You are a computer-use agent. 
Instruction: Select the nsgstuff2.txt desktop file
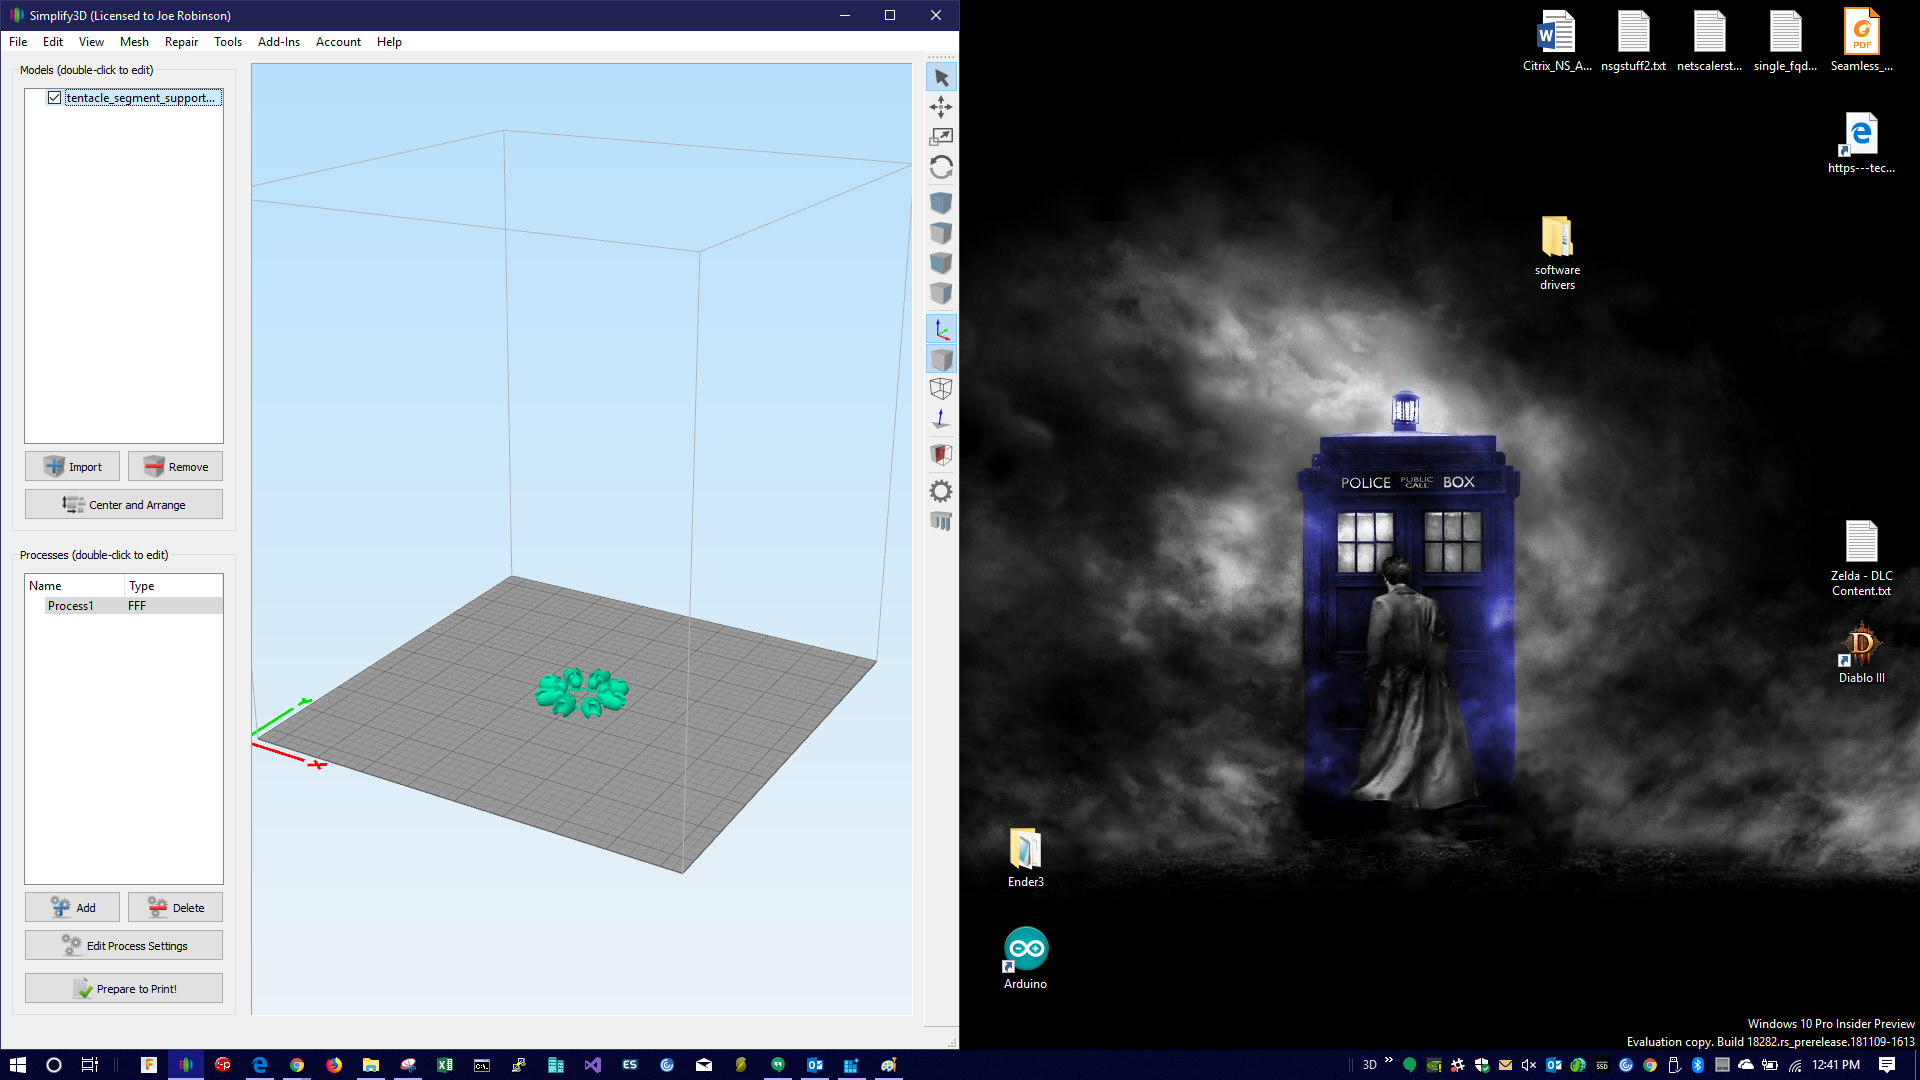point(1633,41)
